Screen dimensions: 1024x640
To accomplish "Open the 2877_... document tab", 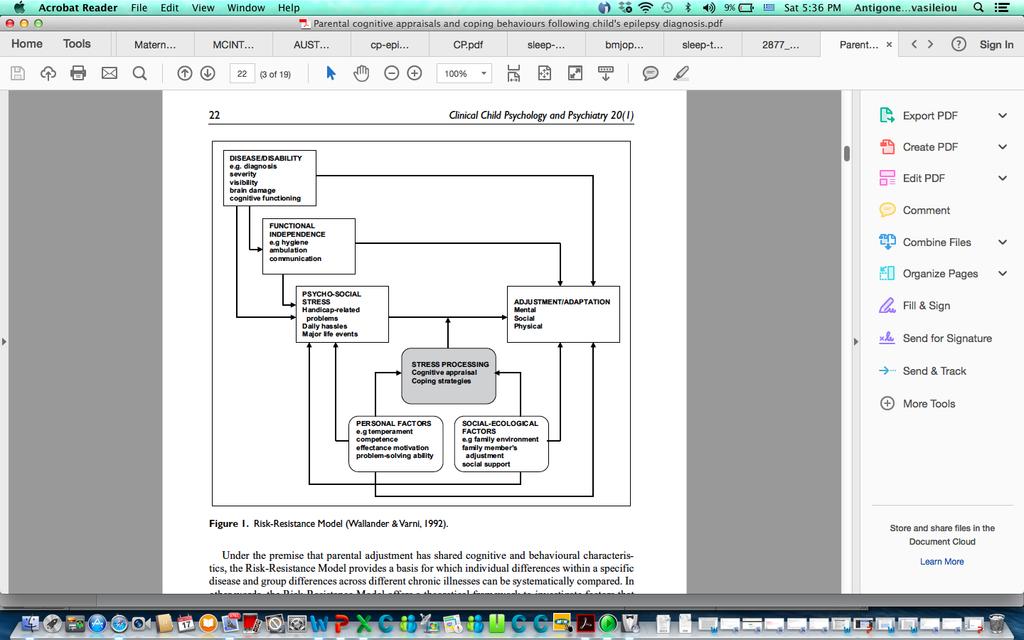I will [x=780, y=45].
